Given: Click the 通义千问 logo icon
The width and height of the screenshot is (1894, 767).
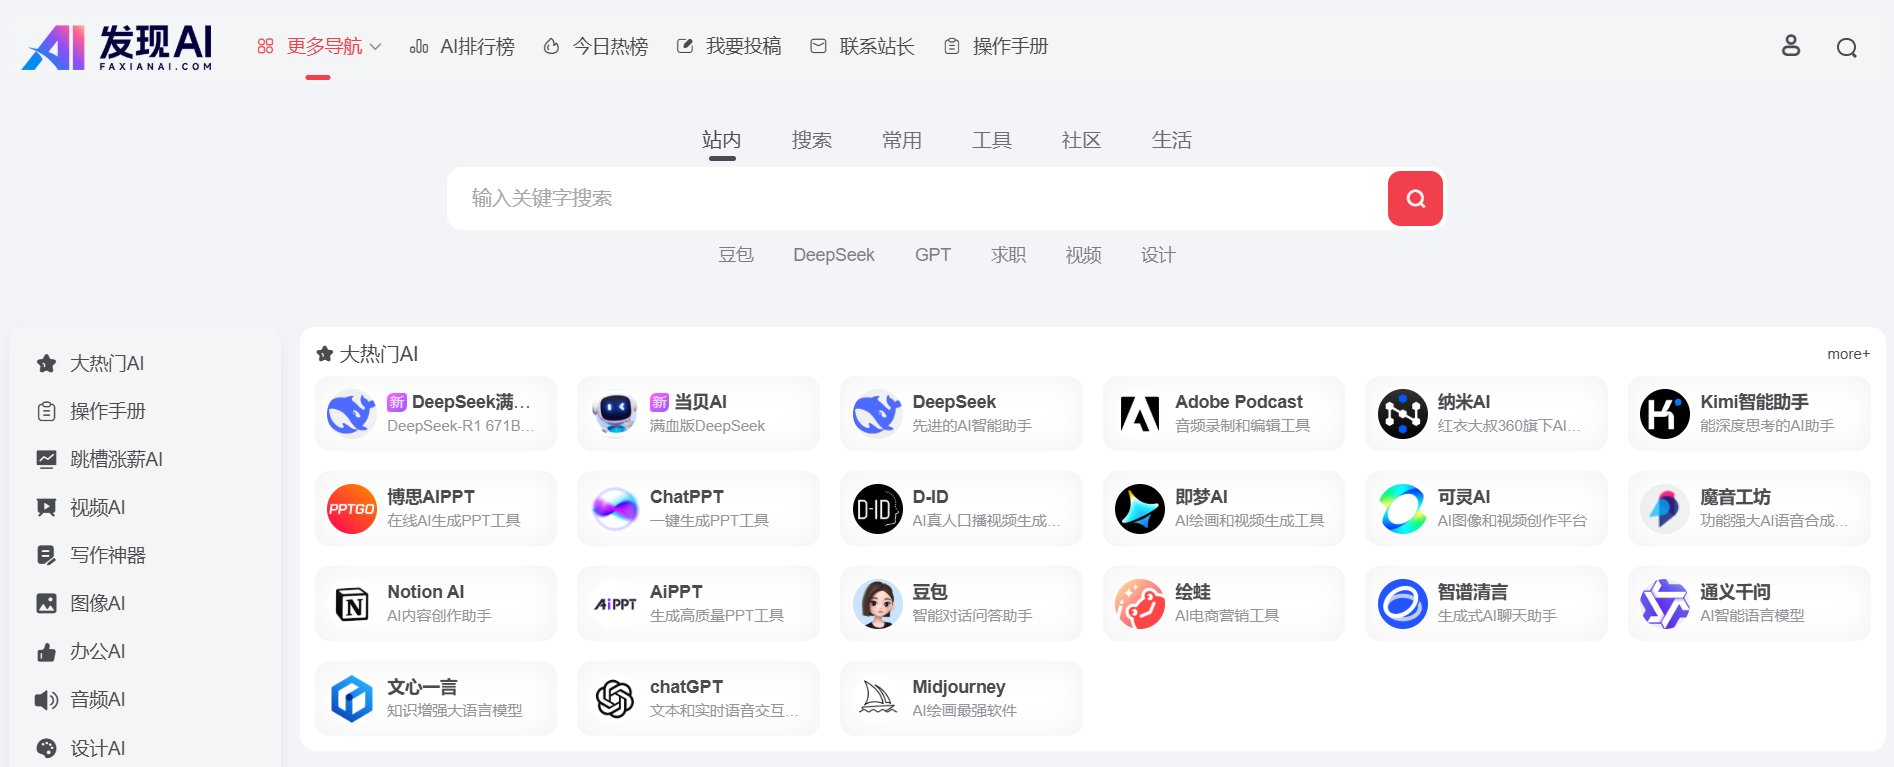Looking at the screenshot, I should pos(1664,603).
